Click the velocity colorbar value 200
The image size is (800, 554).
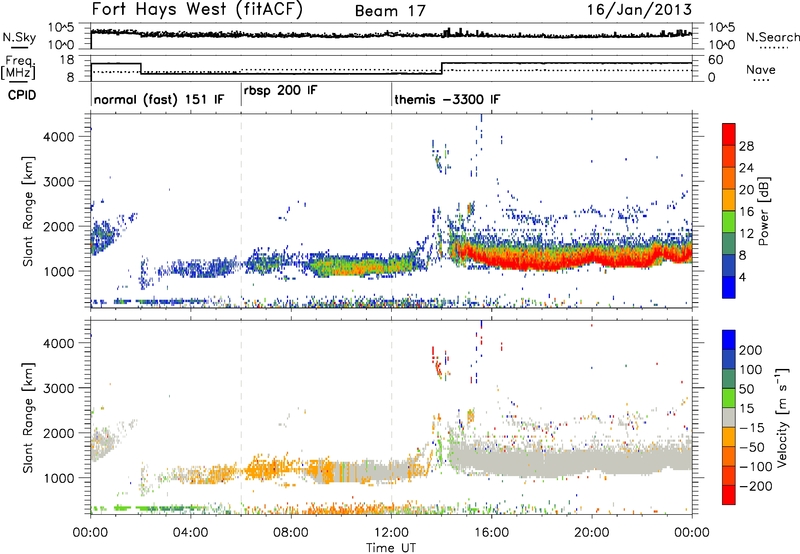(750, 350)
